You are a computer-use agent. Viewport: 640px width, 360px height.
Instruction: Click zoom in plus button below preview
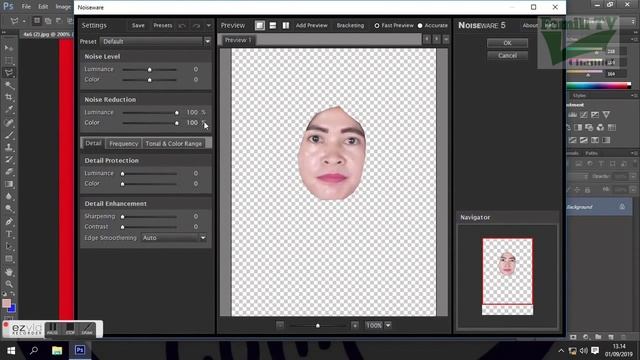pyautogui.click(x=355, y=325)
